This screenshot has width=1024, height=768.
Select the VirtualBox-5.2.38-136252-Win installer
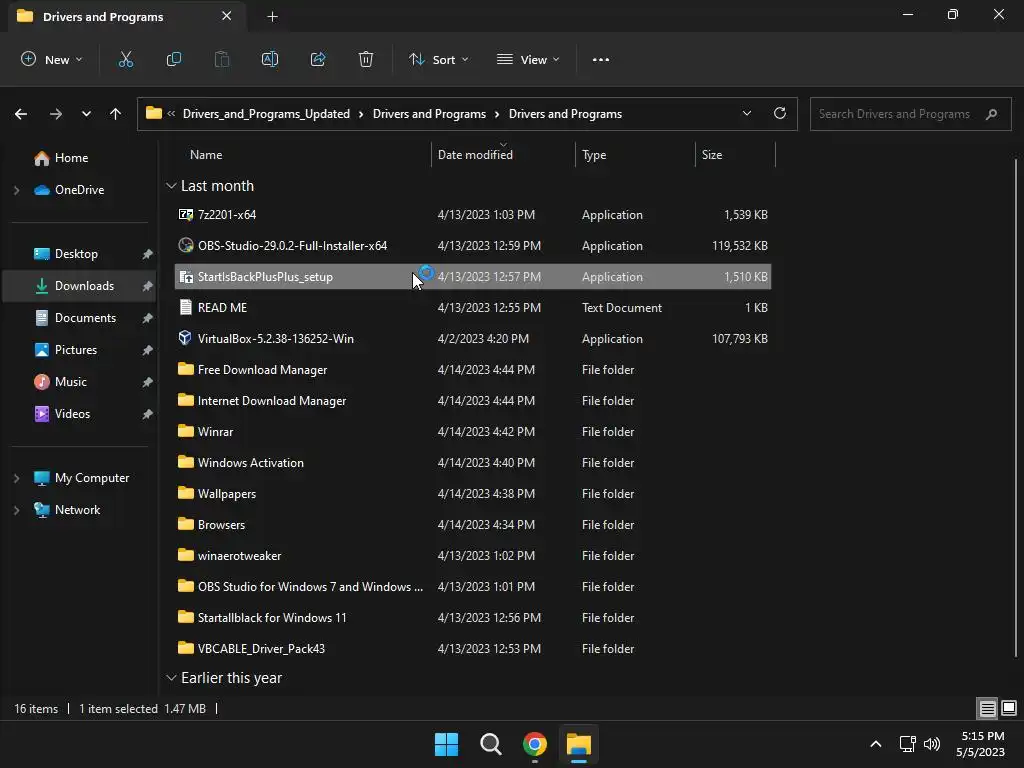(473, 338)
